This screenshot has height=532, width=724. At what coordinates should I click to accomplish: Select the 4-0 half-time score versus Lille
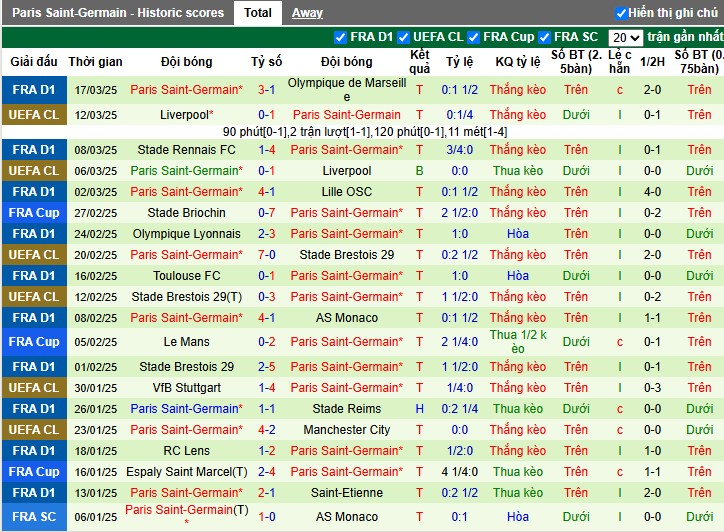click(x=652, y=192)
